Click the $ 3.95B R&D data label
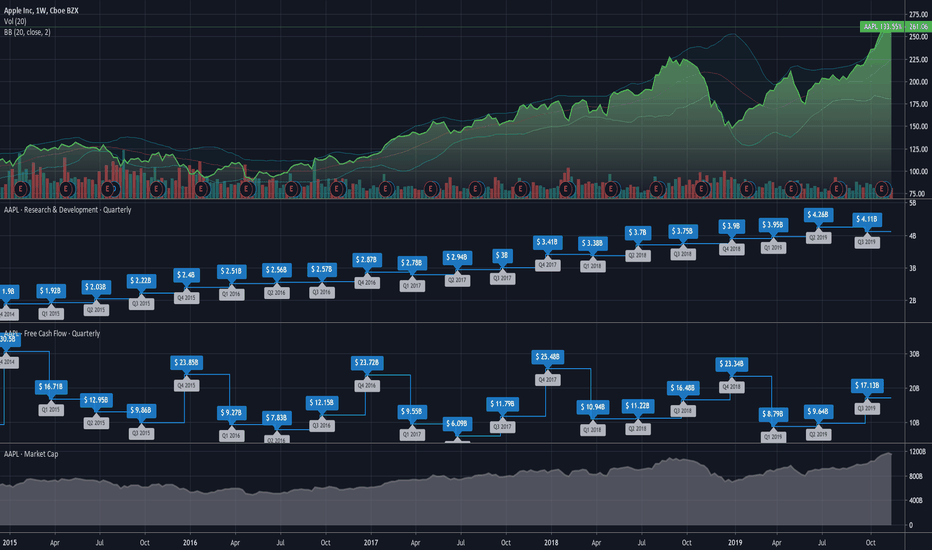 point(773,225)
